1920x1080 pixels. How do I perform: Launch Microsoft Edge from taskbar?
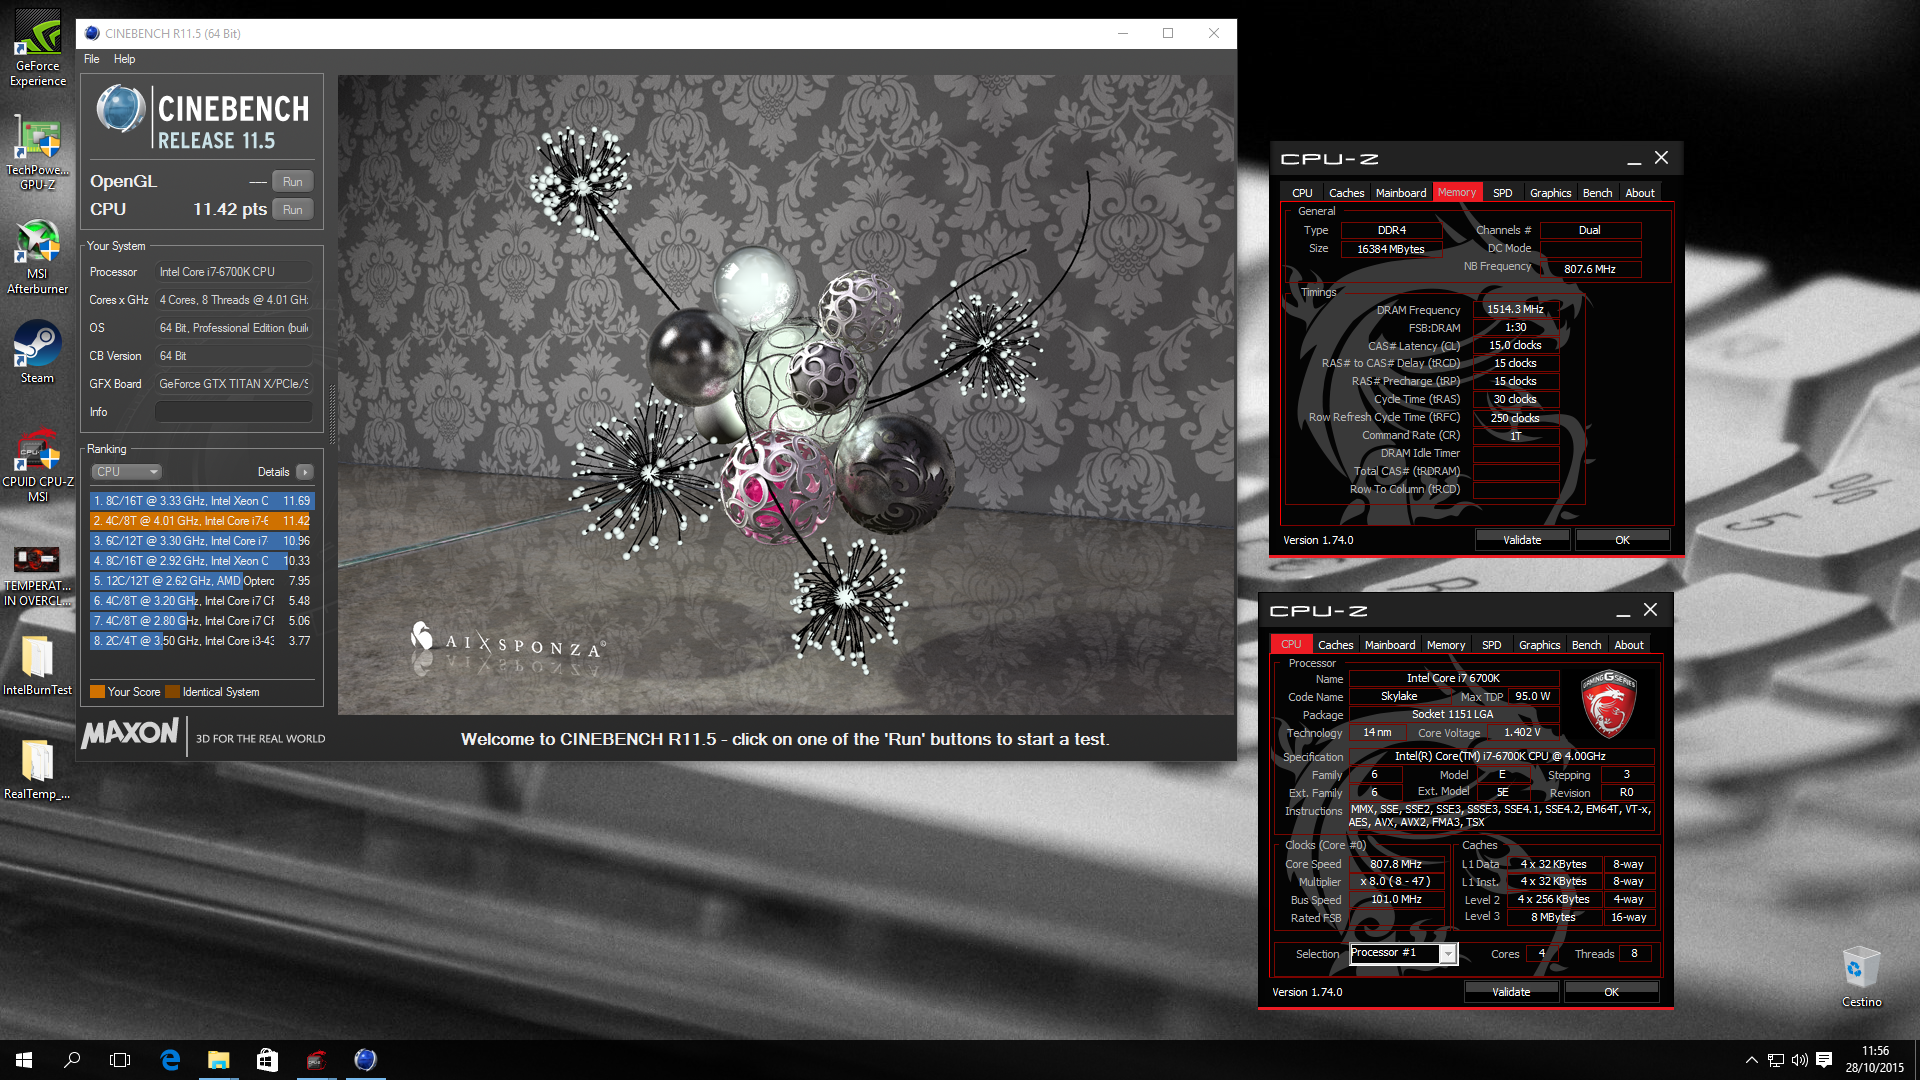[x=170, y=1060]
